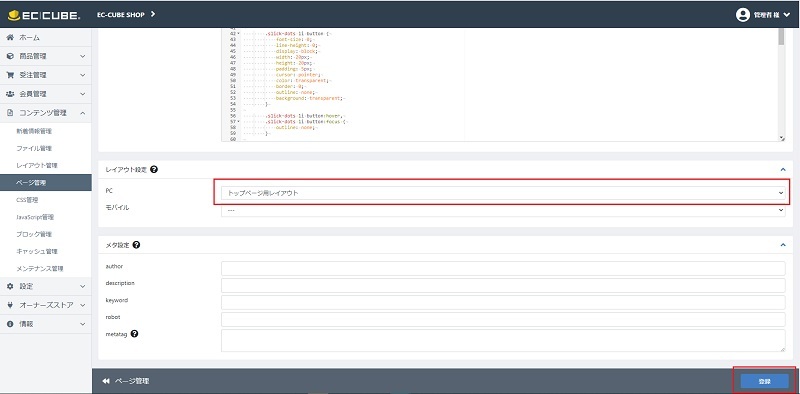The width and height of the screenshot is (800, 394).
Task: Collapse メタ設定 panel chevron
Action: pos(783,244)
